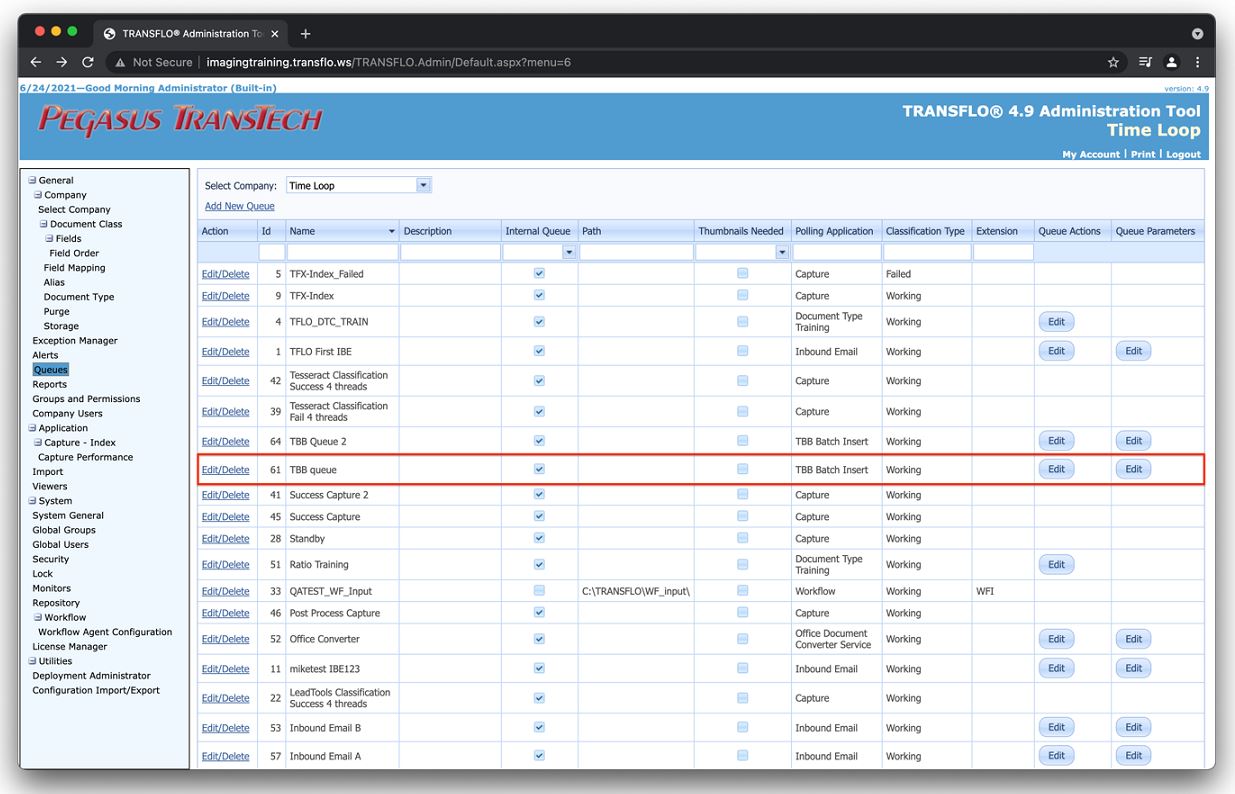Click the Not Secure warning icon
Image resolution: width=1235 pixels, height=794 pixels.
(x=121, y=62)
